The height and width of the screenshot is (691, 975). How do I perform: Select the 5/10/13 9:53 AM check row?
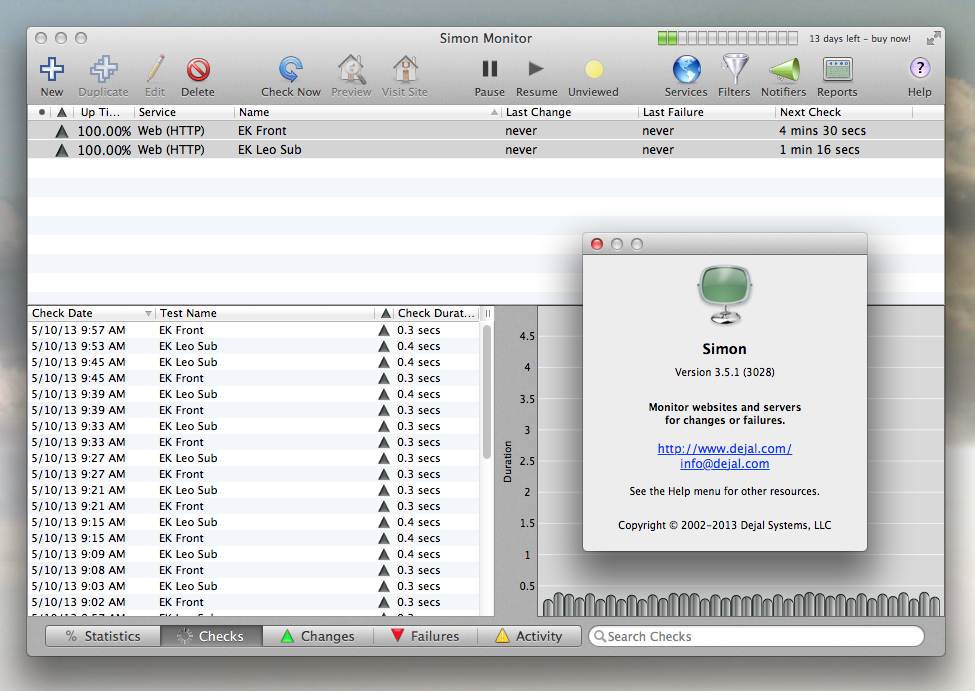254,346
